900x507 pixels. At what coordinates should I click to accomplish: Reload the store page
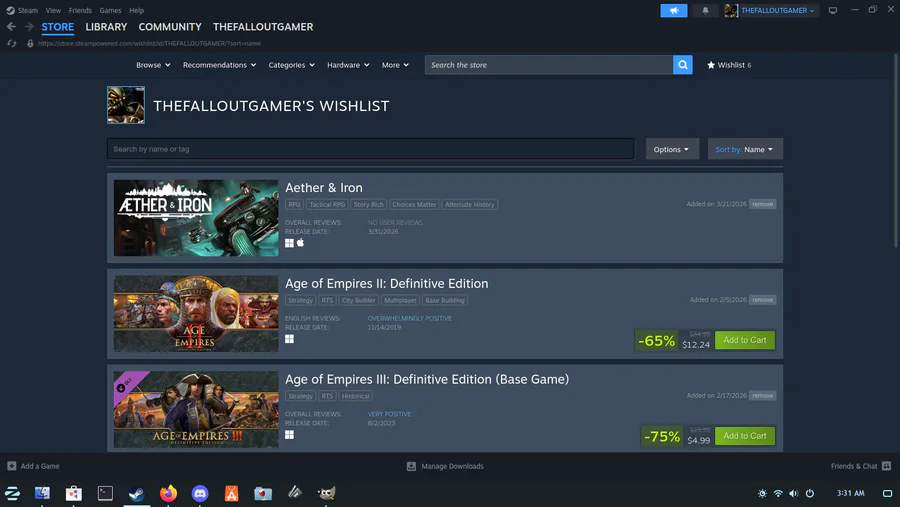(11, 43)
